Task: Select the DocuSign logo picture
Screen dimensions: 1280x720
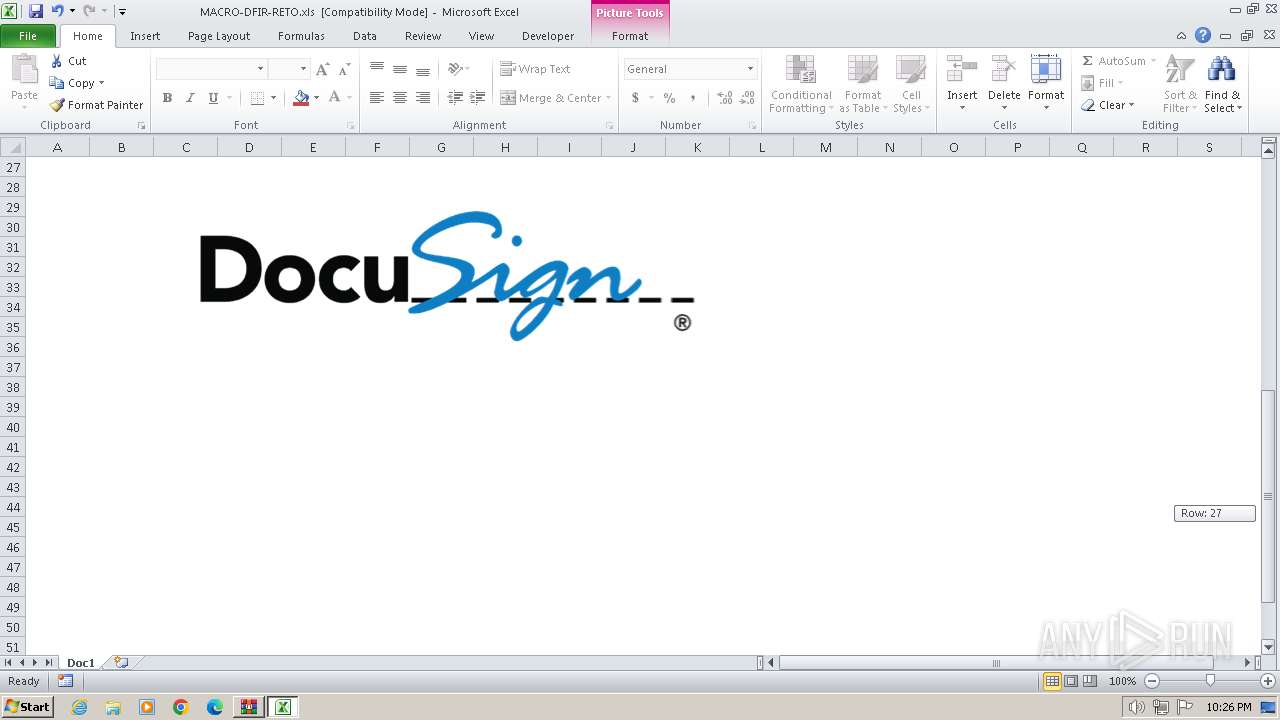Action: 447,275
